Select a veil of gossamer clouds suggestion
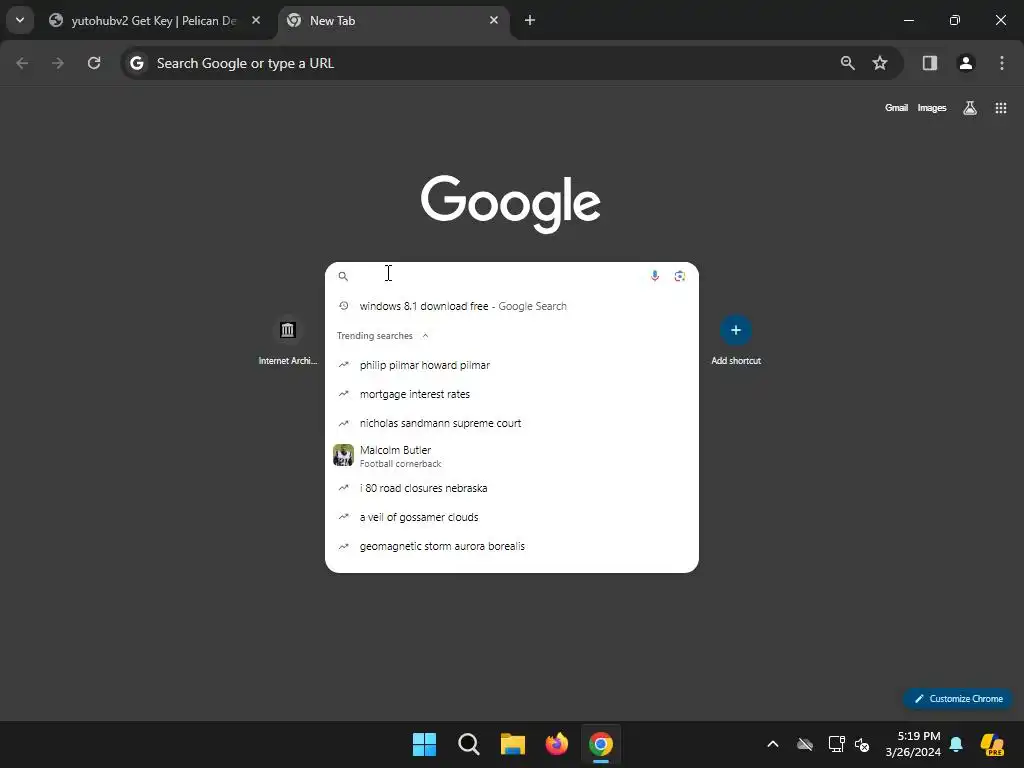The width and height of the screenshot is (1024, 768). tap(512, 517)
